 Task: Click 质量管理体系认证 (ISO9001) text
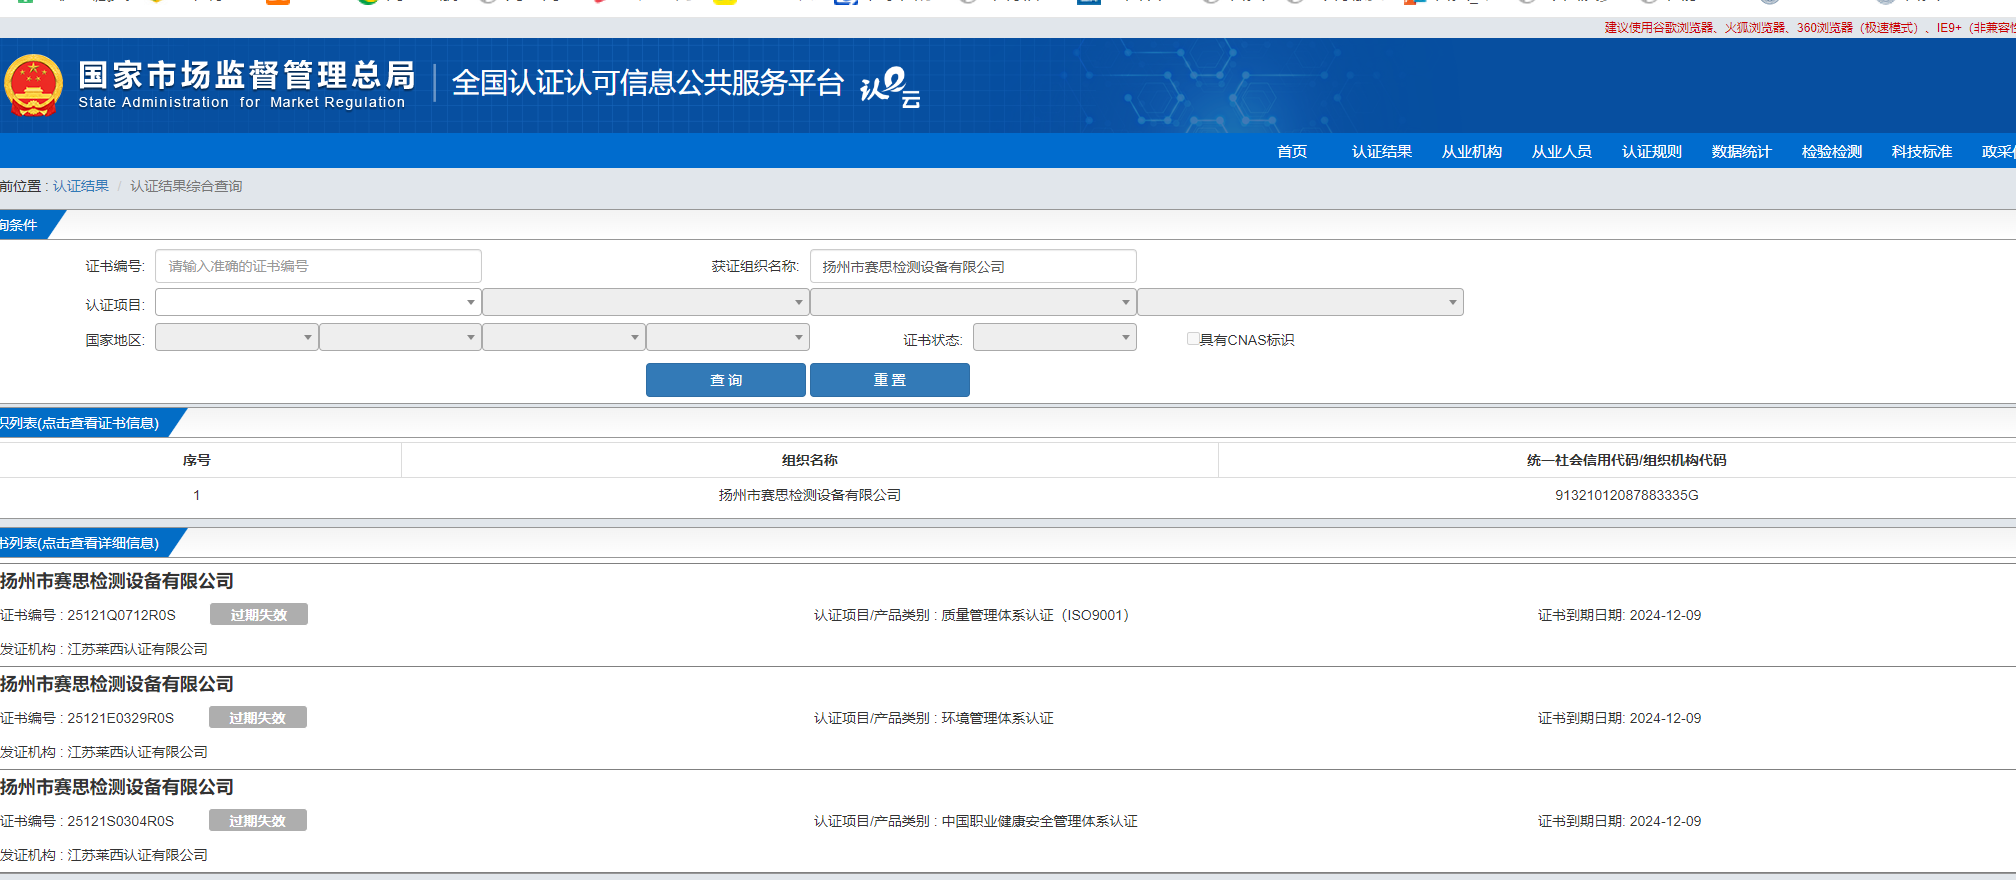click(x=1035, y=615)
